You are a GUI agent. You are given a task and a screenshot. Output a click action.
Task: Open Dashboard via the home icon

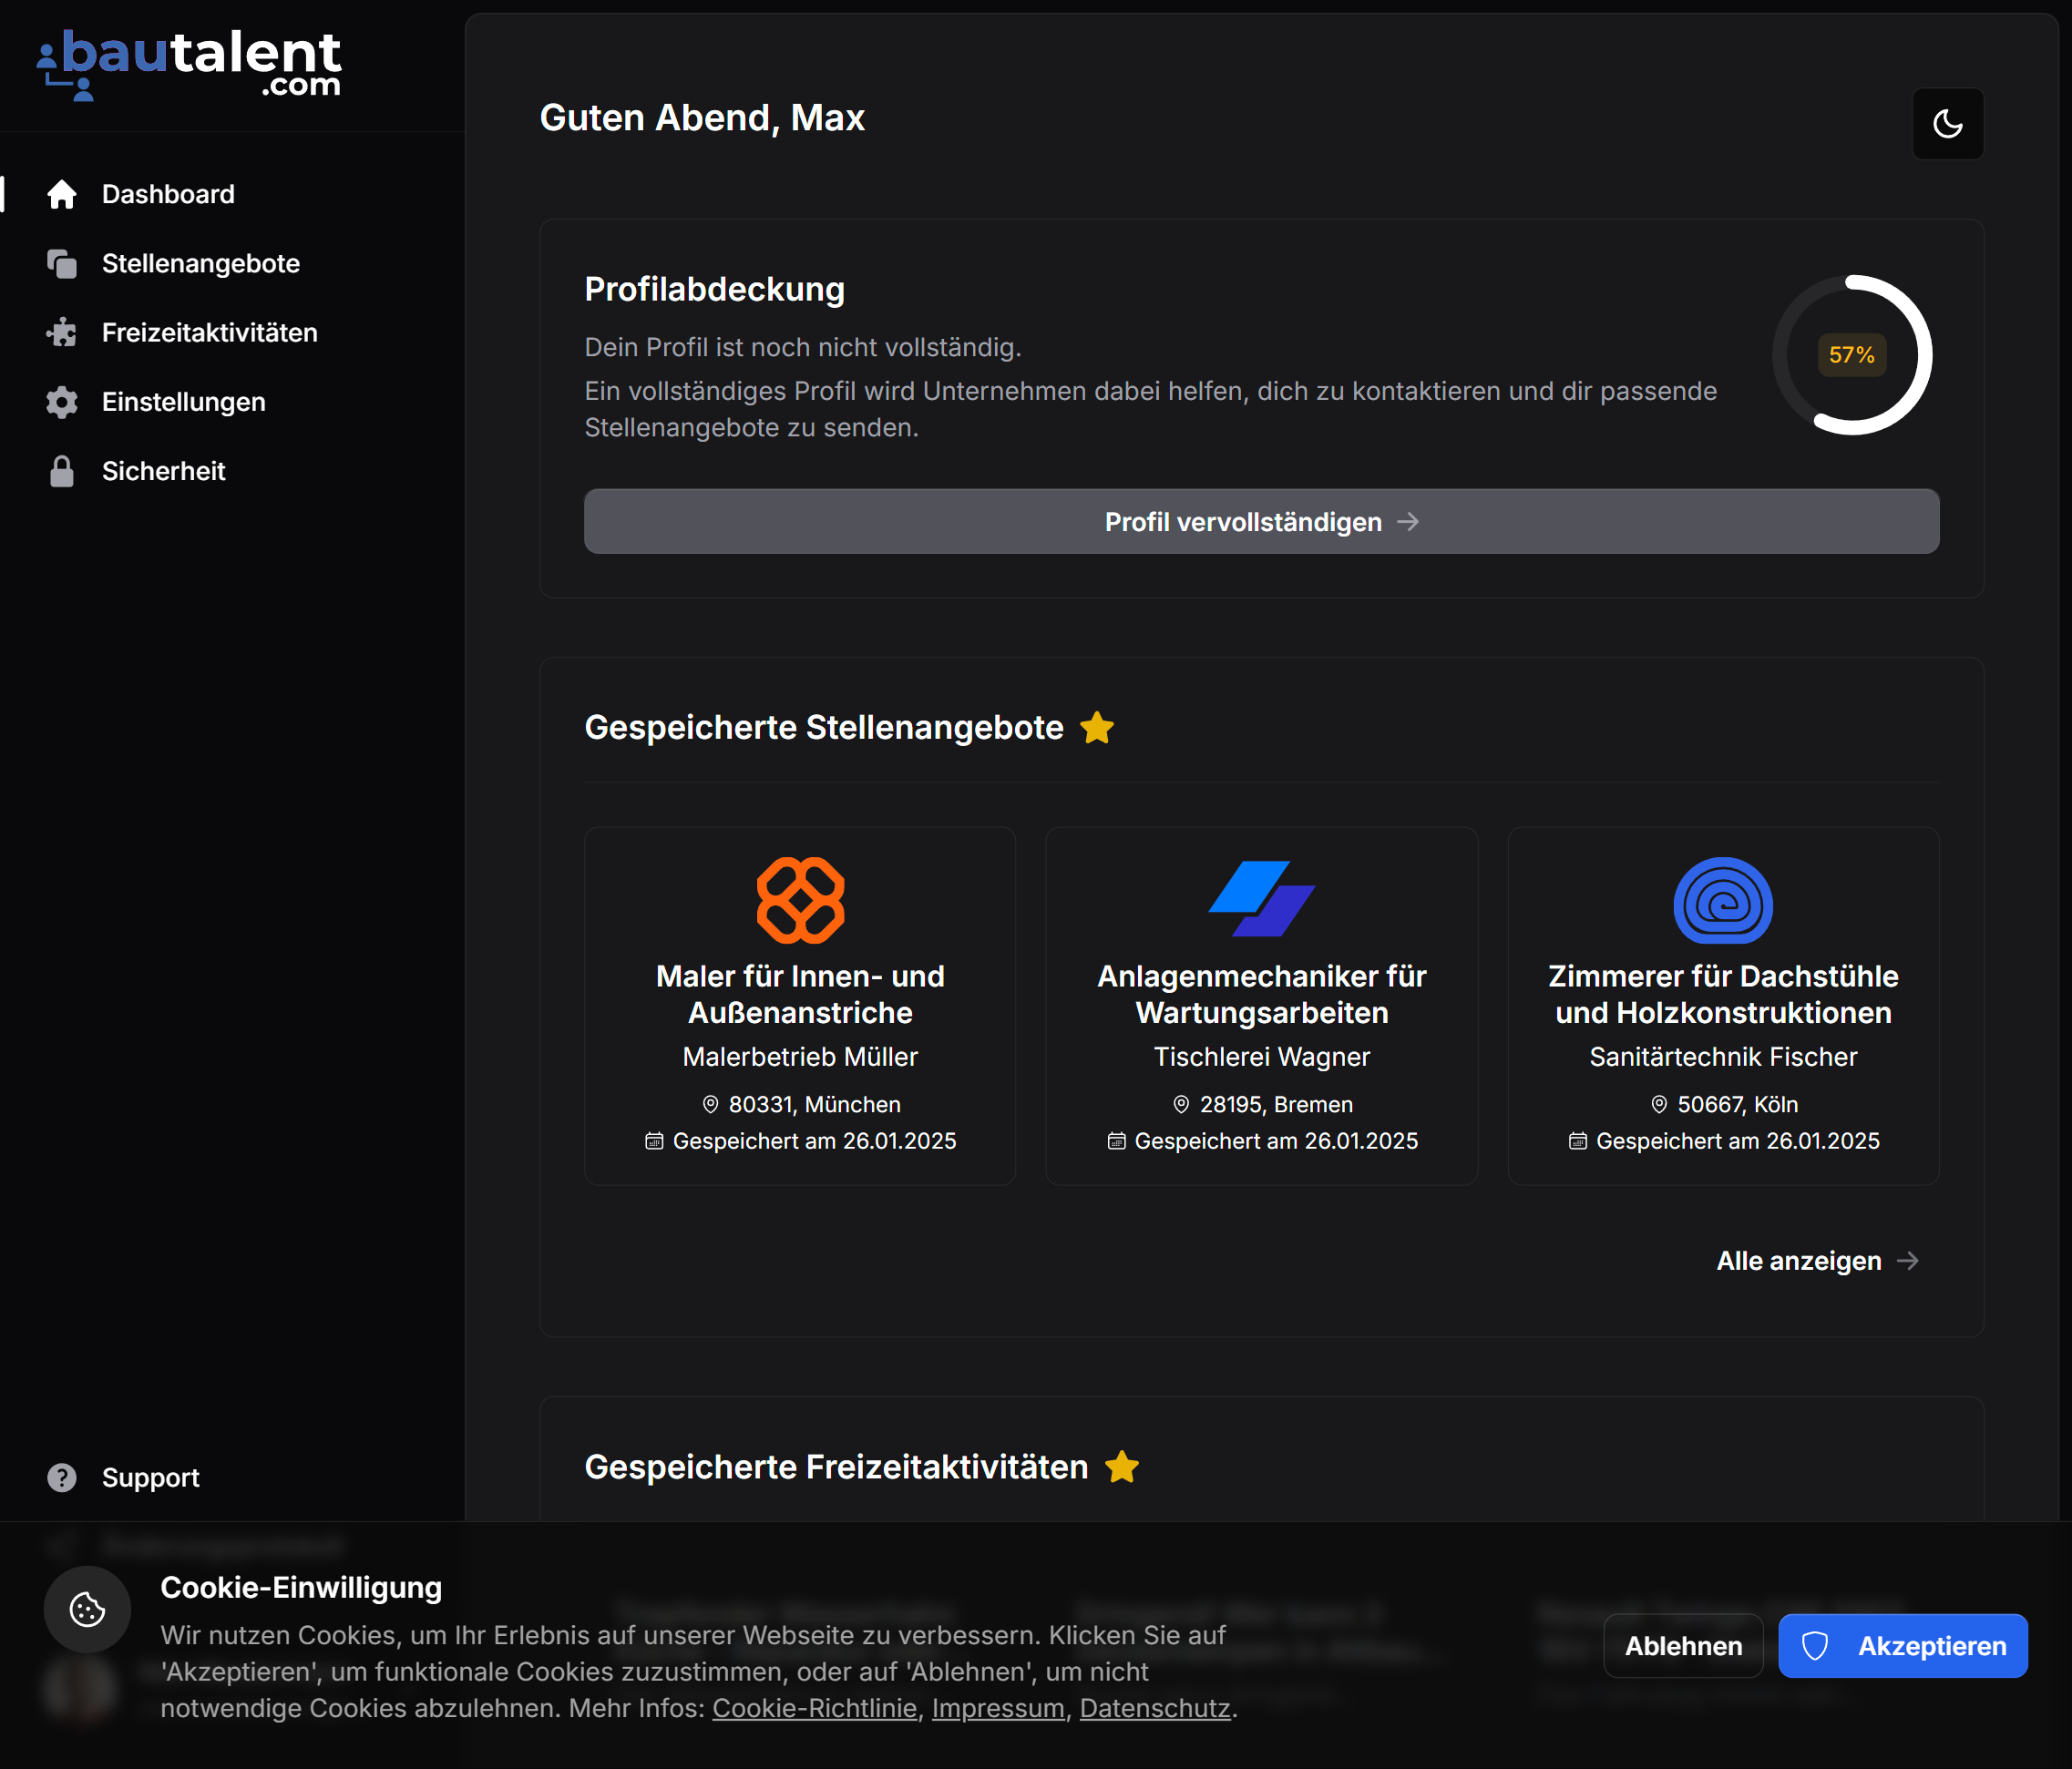point(62,194)
